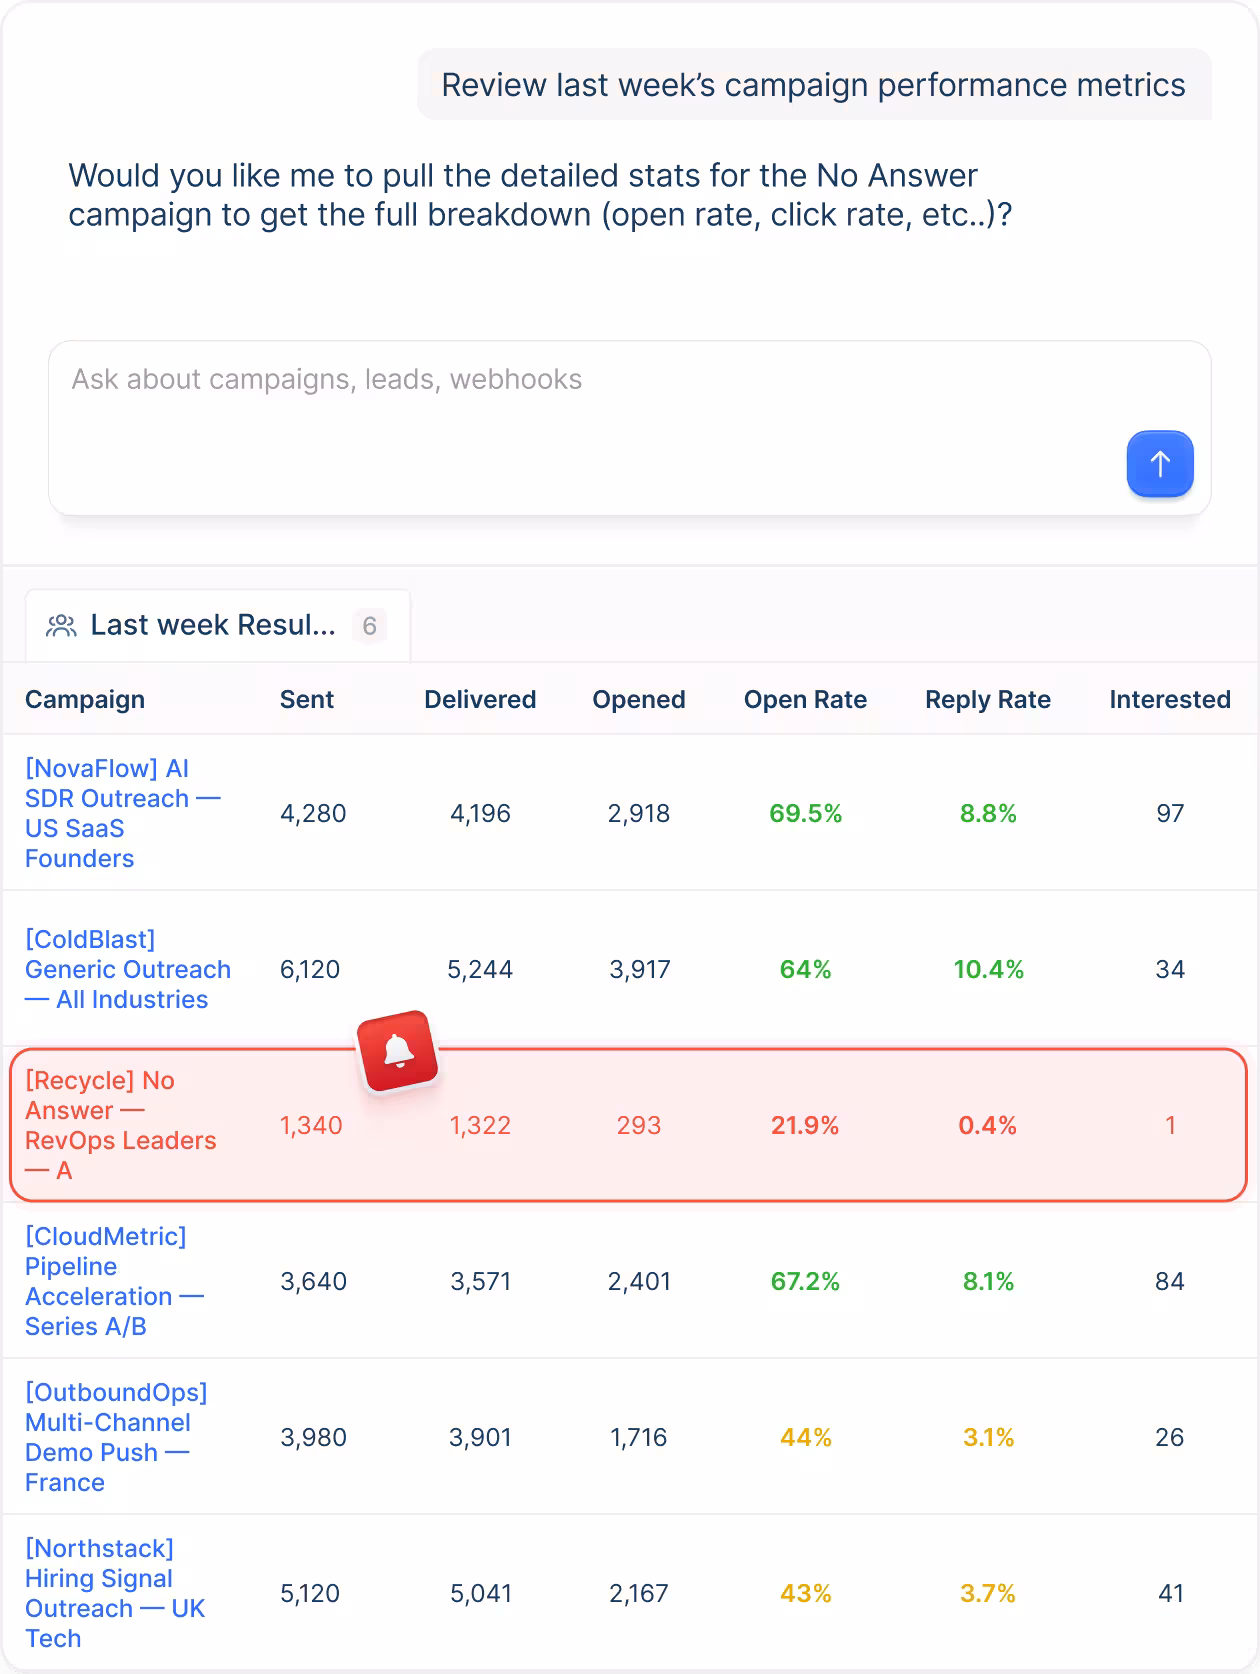Open Northstack Hiring Signal Outreach campaign
Viewport: 1260px width, 1674px height.
[115, 1593]
